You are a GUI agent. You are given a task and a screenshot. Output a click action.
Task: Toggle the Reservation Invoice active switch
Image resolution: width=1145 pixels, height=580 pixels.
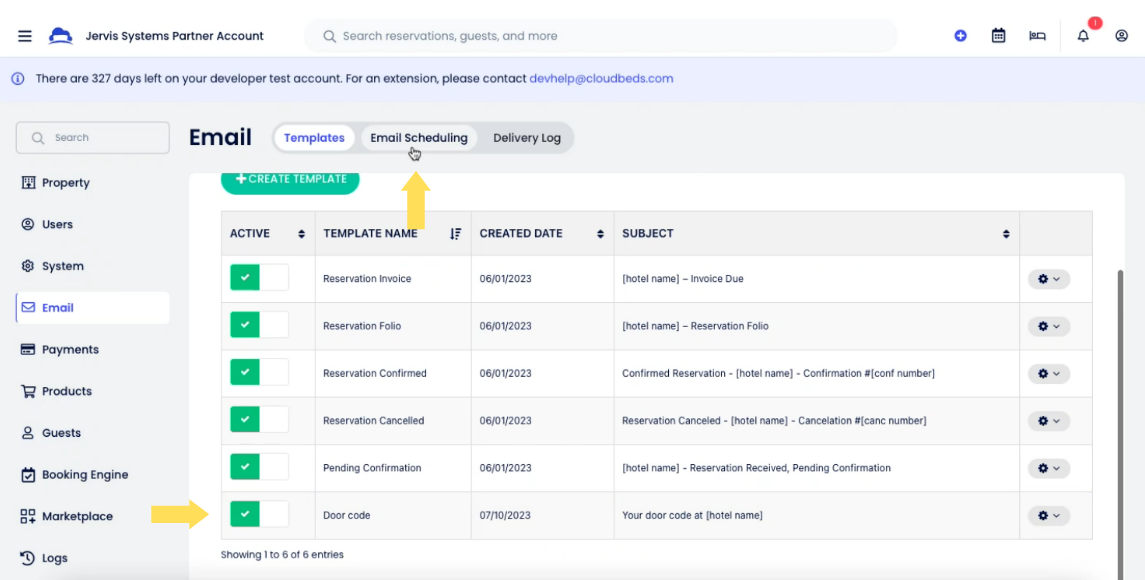[259, 278]
